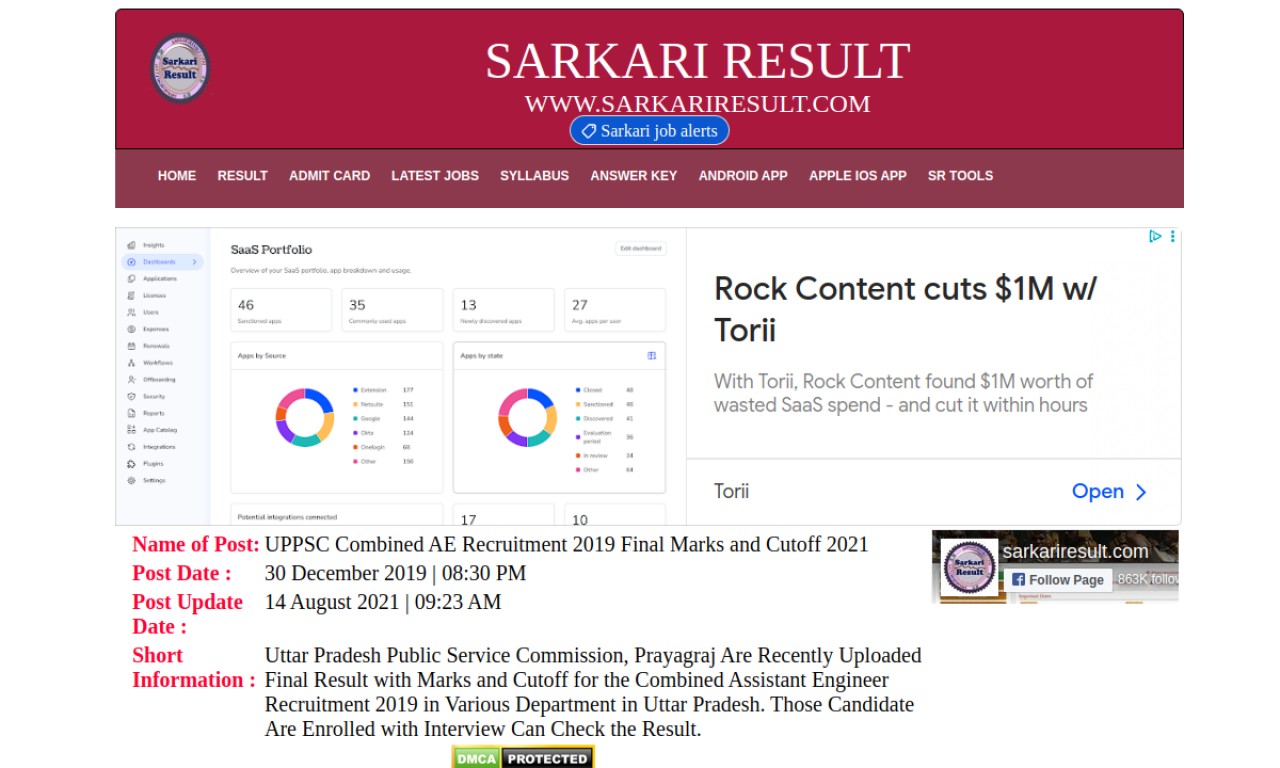Click the Uttar Pradesh Public Service Commission paragraph
The width and height of the screenshot is (1280, 768).
tap(593, 692)
